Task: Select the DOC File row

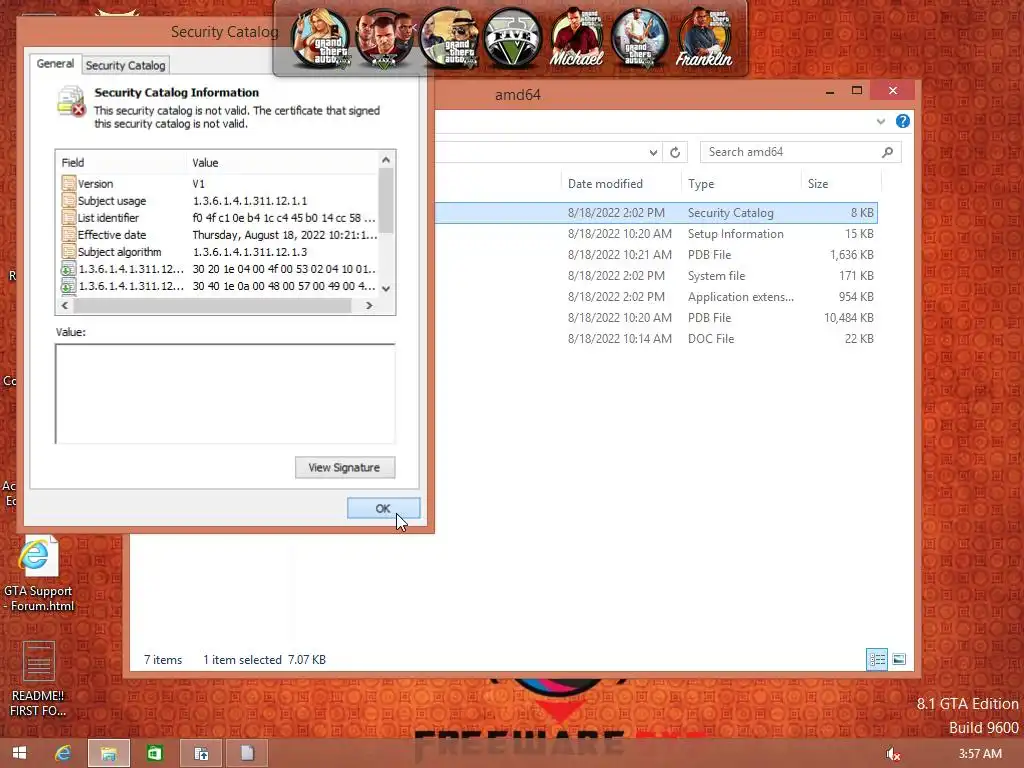Action: pyautogui.click(x=656, y=338)
